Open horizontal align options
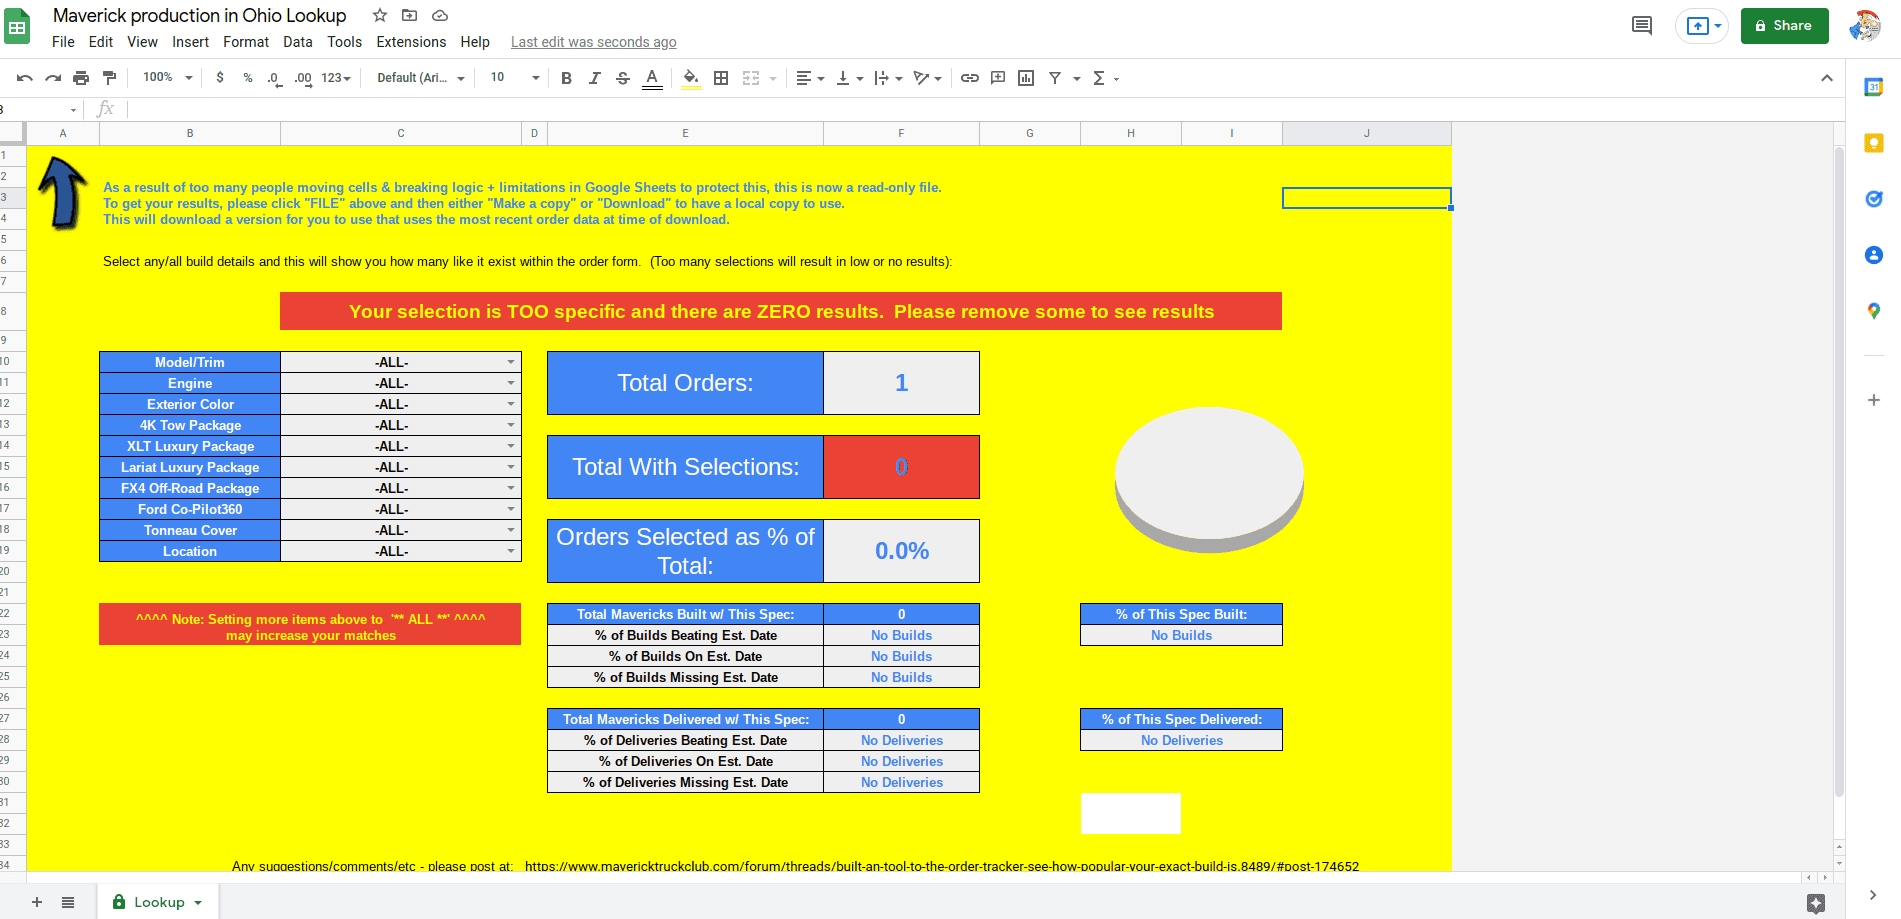The width and height of the screenshot is (1901, 919). (810, 78)
